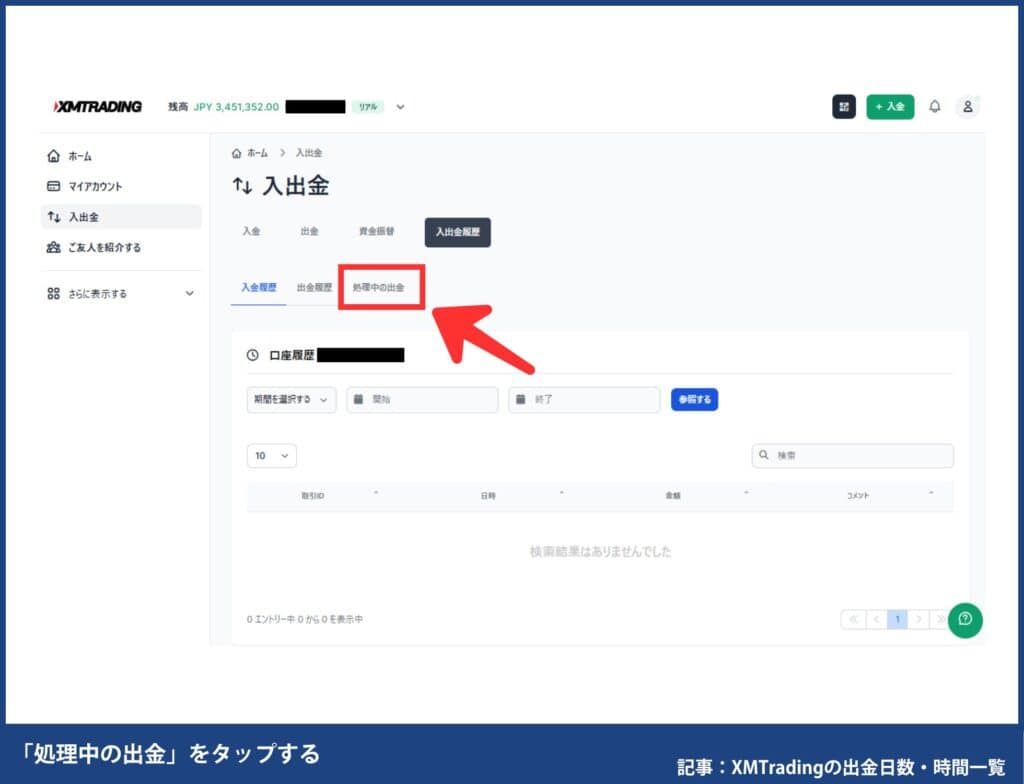The width and height of the screenshot is (1024, 784).
Task: Select page 1 in pagination
Action: click(x=897, y=619)
